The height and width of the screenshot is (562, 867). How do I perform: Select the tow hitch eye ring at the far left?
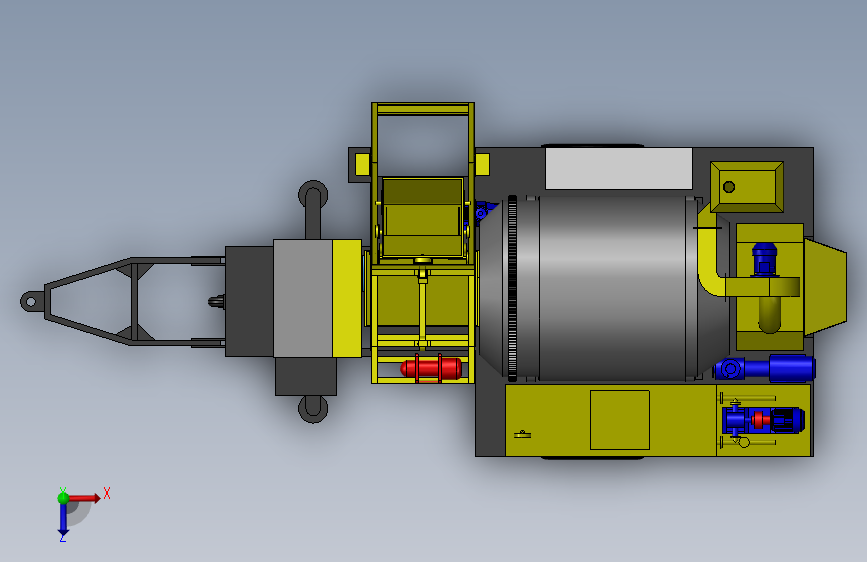coord(30,302)
